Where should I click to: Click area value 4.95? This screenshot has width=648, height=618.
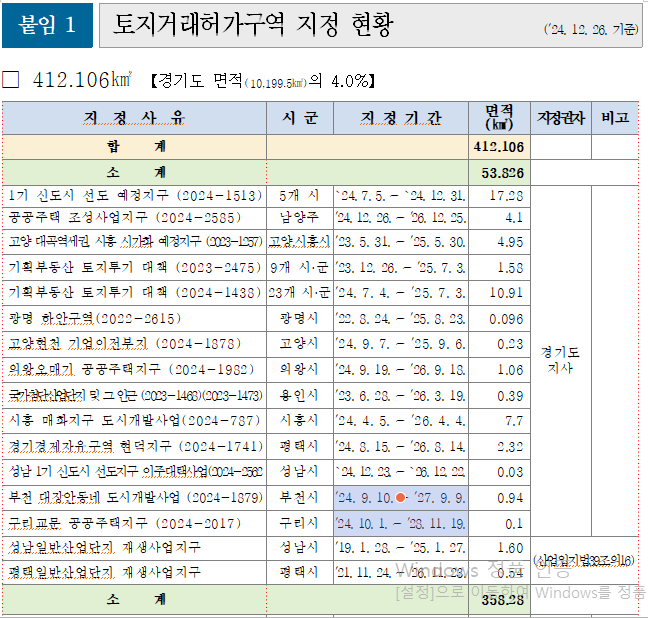(x=499, y=242)
